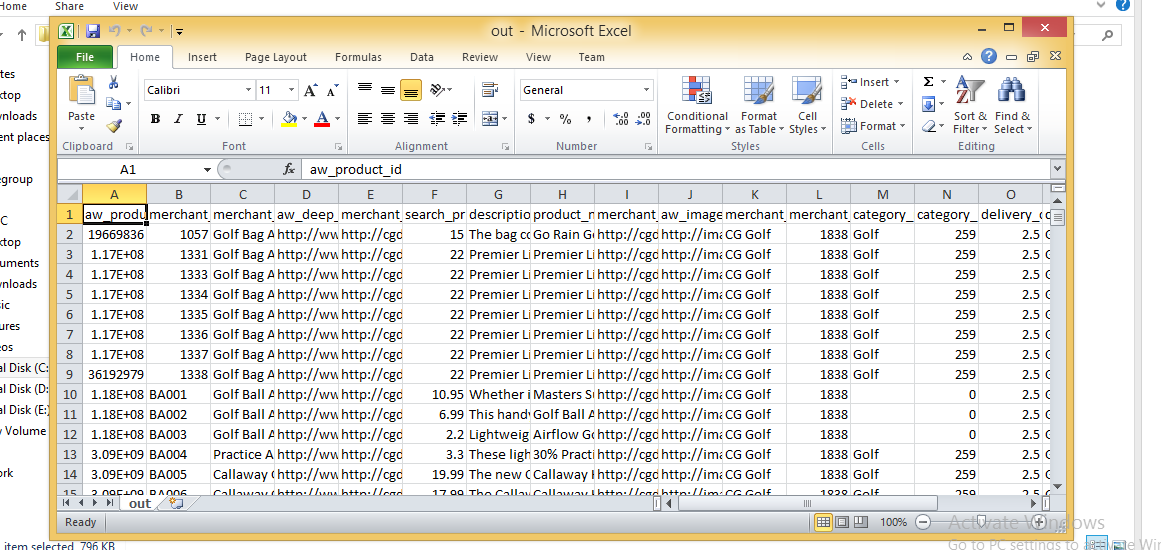
Task: Click the Select All corner button
Action: click(x=70, y=195)
